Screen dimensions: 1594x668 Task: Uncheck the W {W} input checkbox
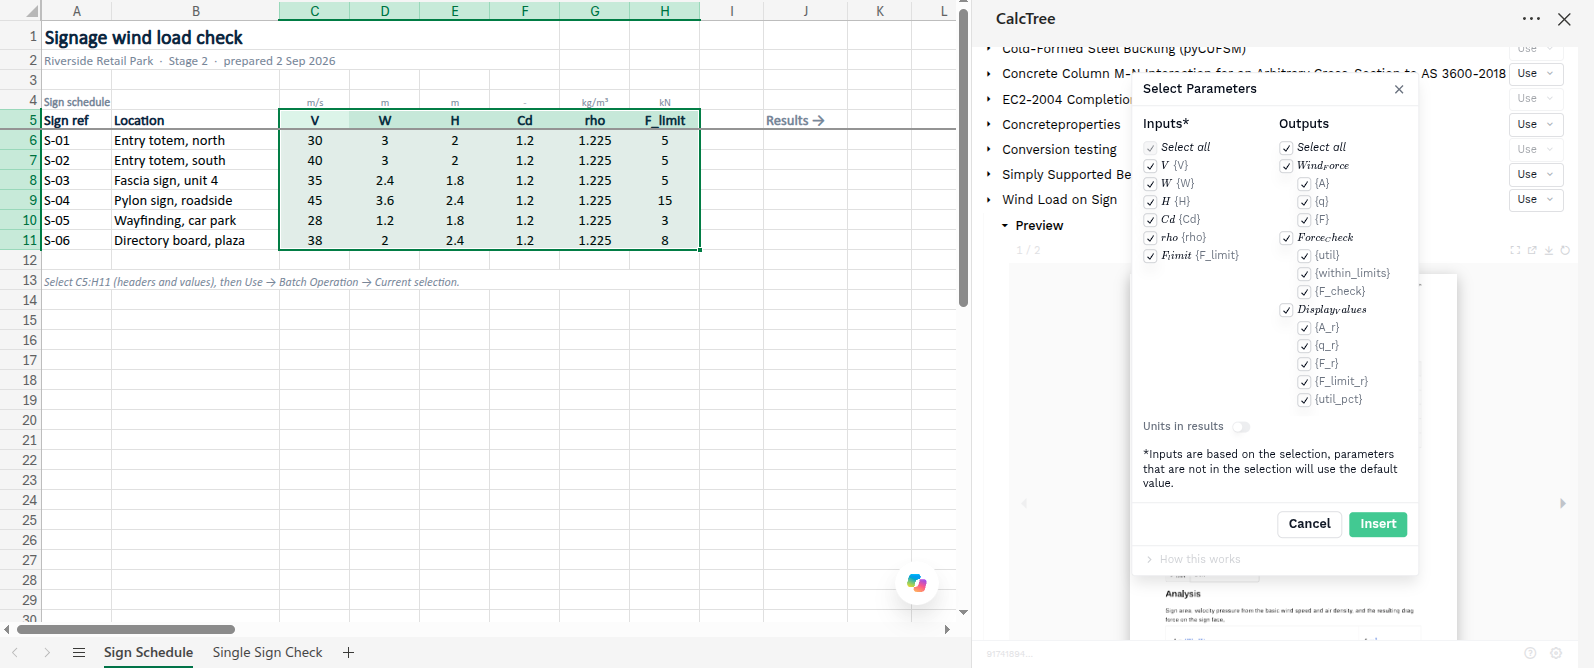click(x=1150, y=184)
